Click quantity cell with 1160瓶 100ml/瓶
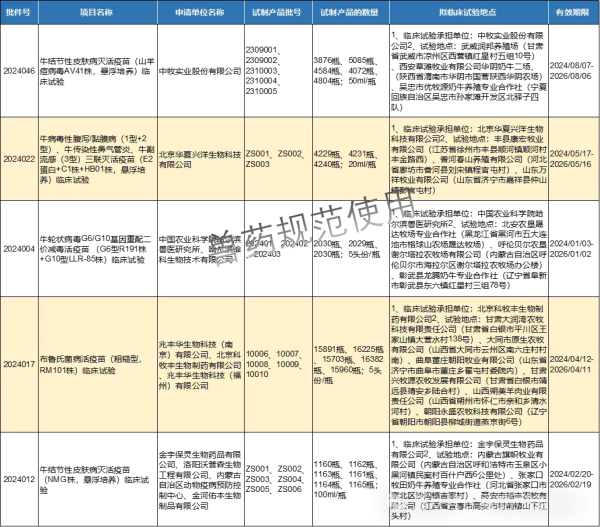 click(351, 479)
